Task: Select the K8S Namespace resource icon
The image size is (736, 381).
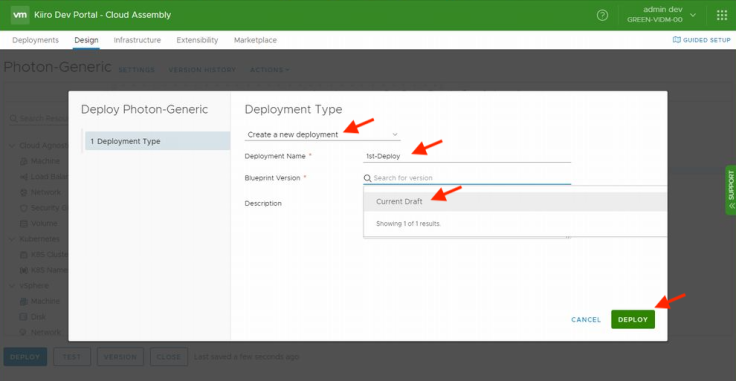Action: coord(23,270)
